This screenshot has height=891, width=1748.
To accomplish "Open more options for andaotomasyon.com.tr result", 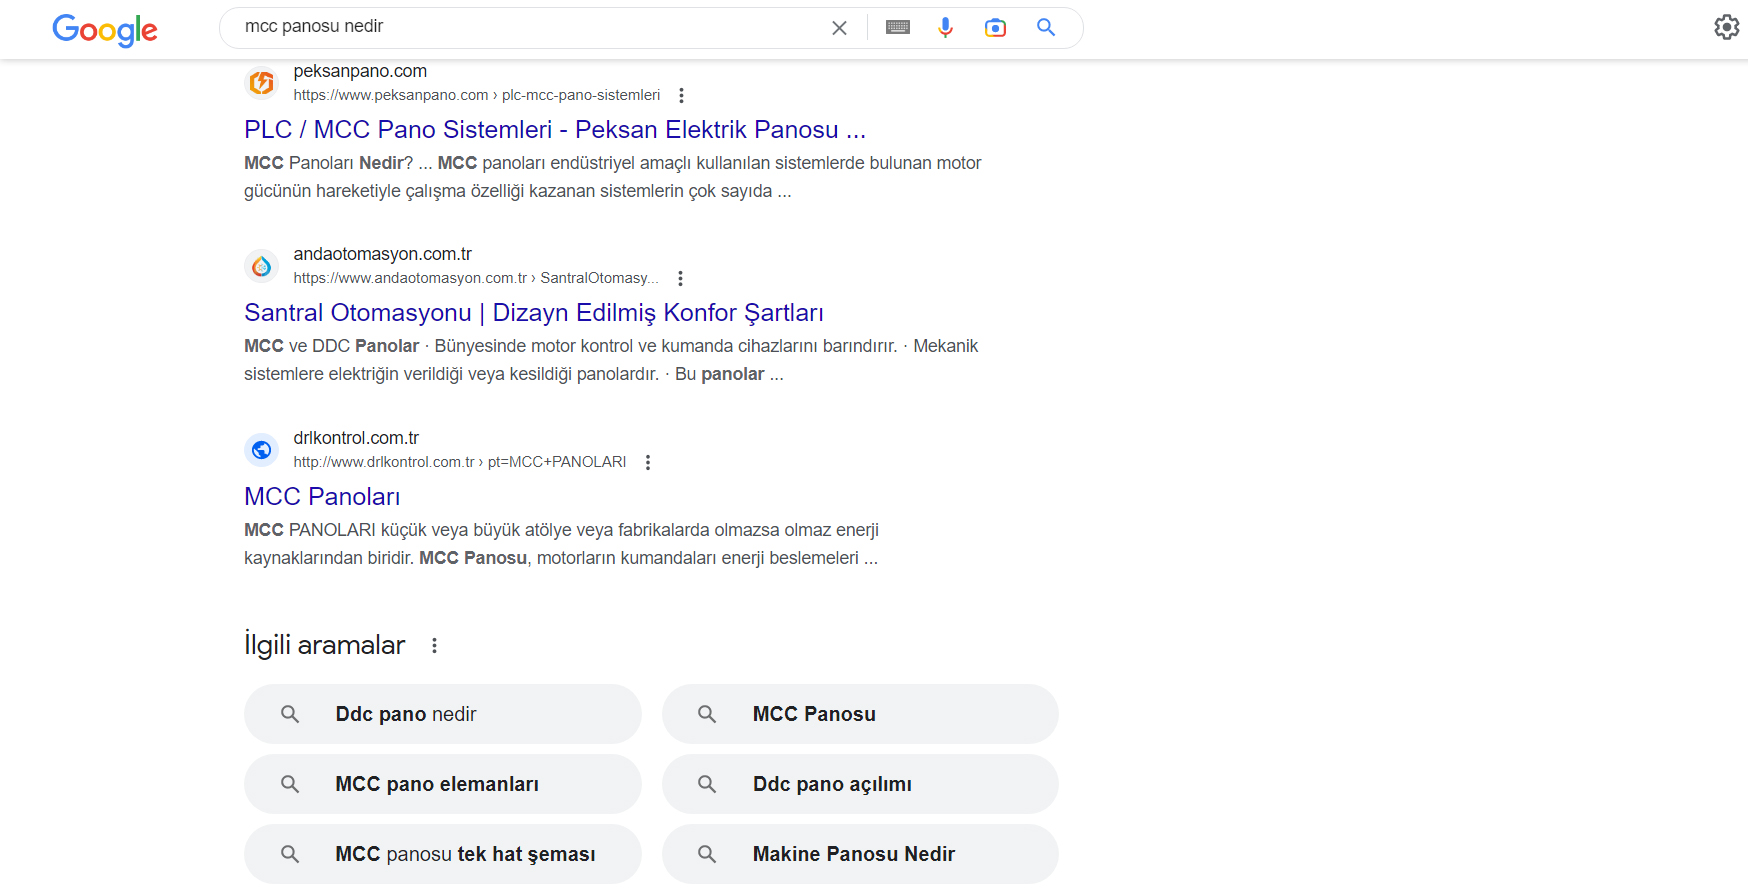I will coord(680,278).
